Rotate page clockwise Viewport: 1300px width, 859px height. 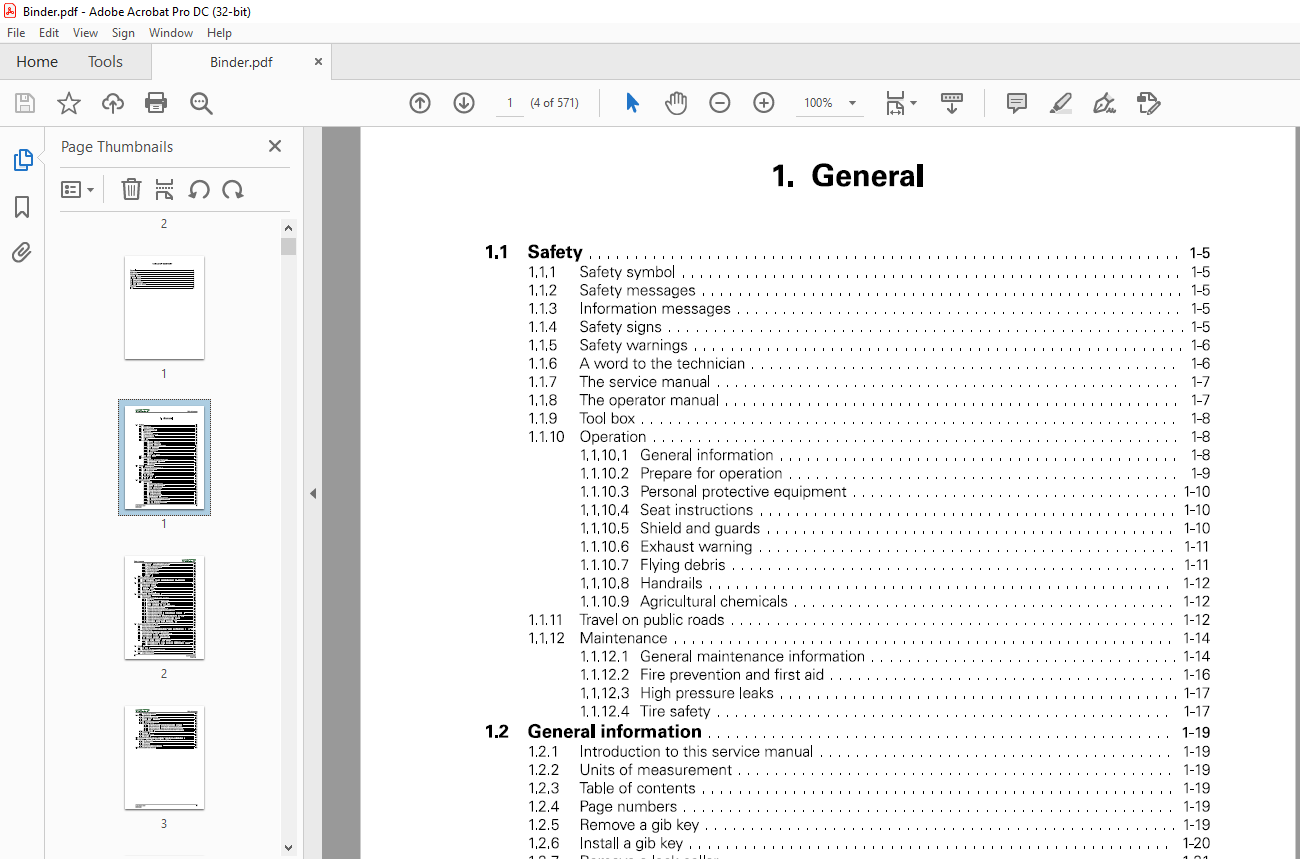[x=233, y=189]
